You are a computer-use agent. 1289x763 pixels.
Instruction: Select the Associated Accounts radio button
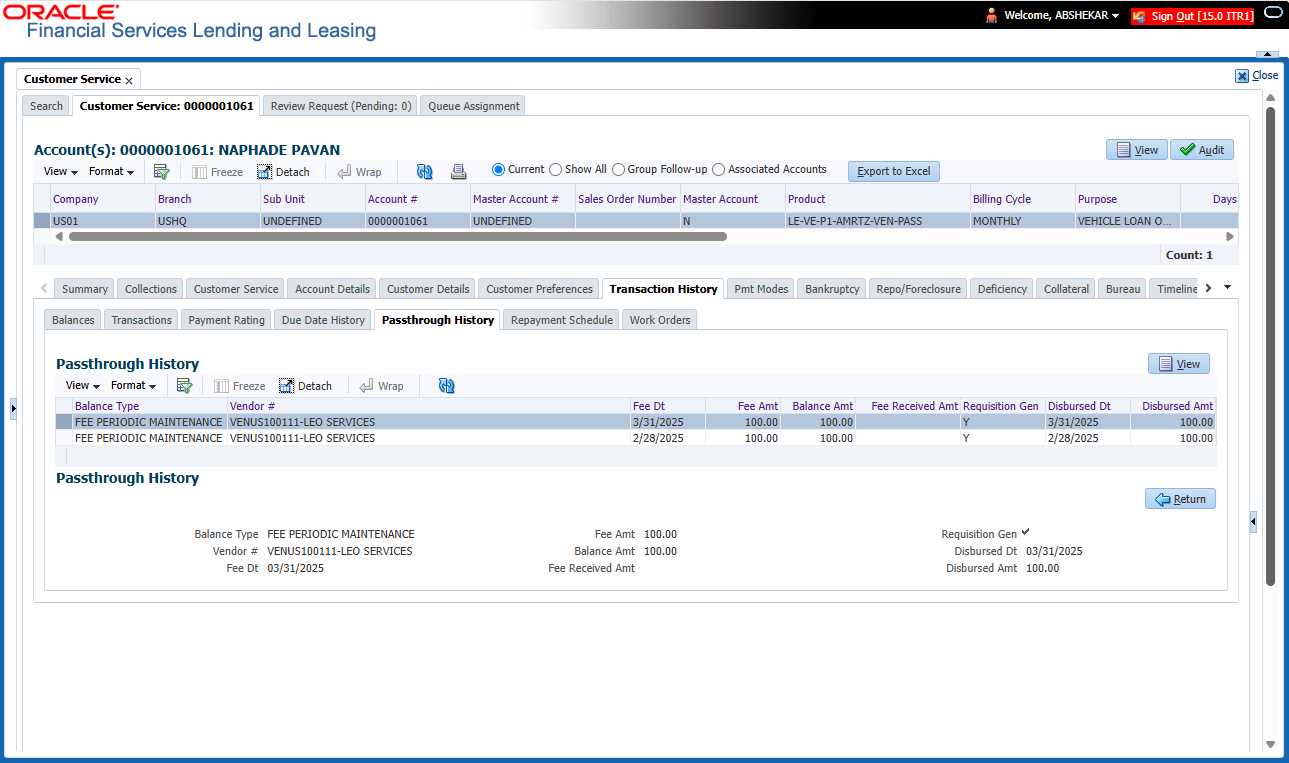[x=719, y=170]
